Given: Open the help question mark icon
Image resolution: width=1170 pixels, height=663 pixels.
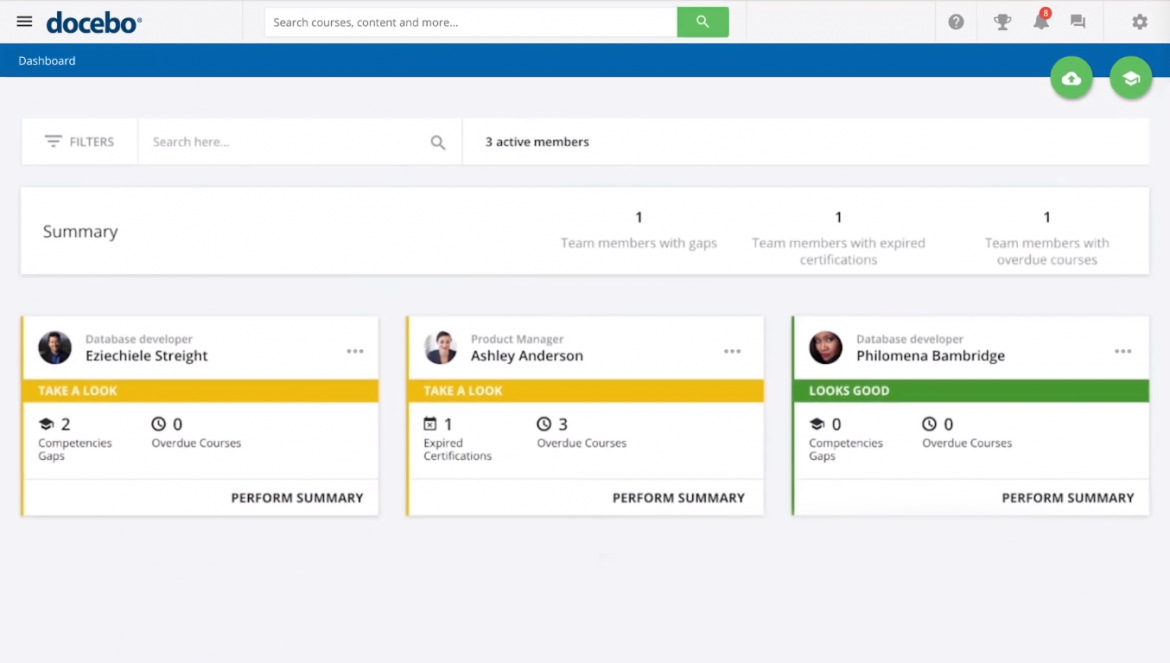Looking at the screenshot, I should (956, 21).
